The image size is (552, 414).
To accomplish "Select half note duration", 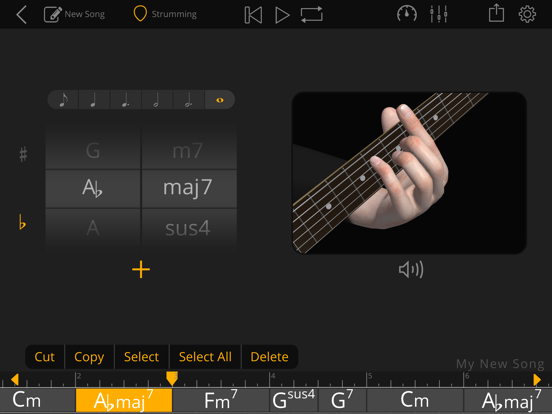I will 157,100.
